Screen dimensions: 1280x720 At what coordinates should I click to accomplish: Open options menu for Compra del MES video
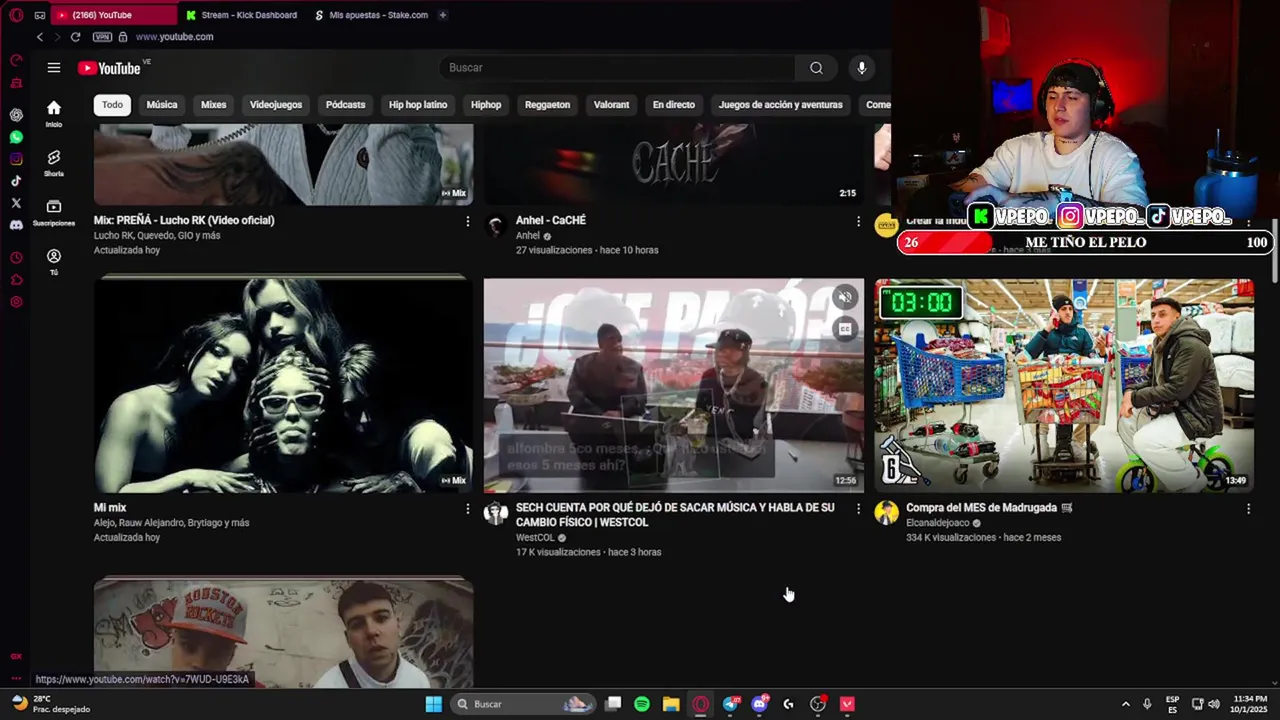coord(1248,509)
